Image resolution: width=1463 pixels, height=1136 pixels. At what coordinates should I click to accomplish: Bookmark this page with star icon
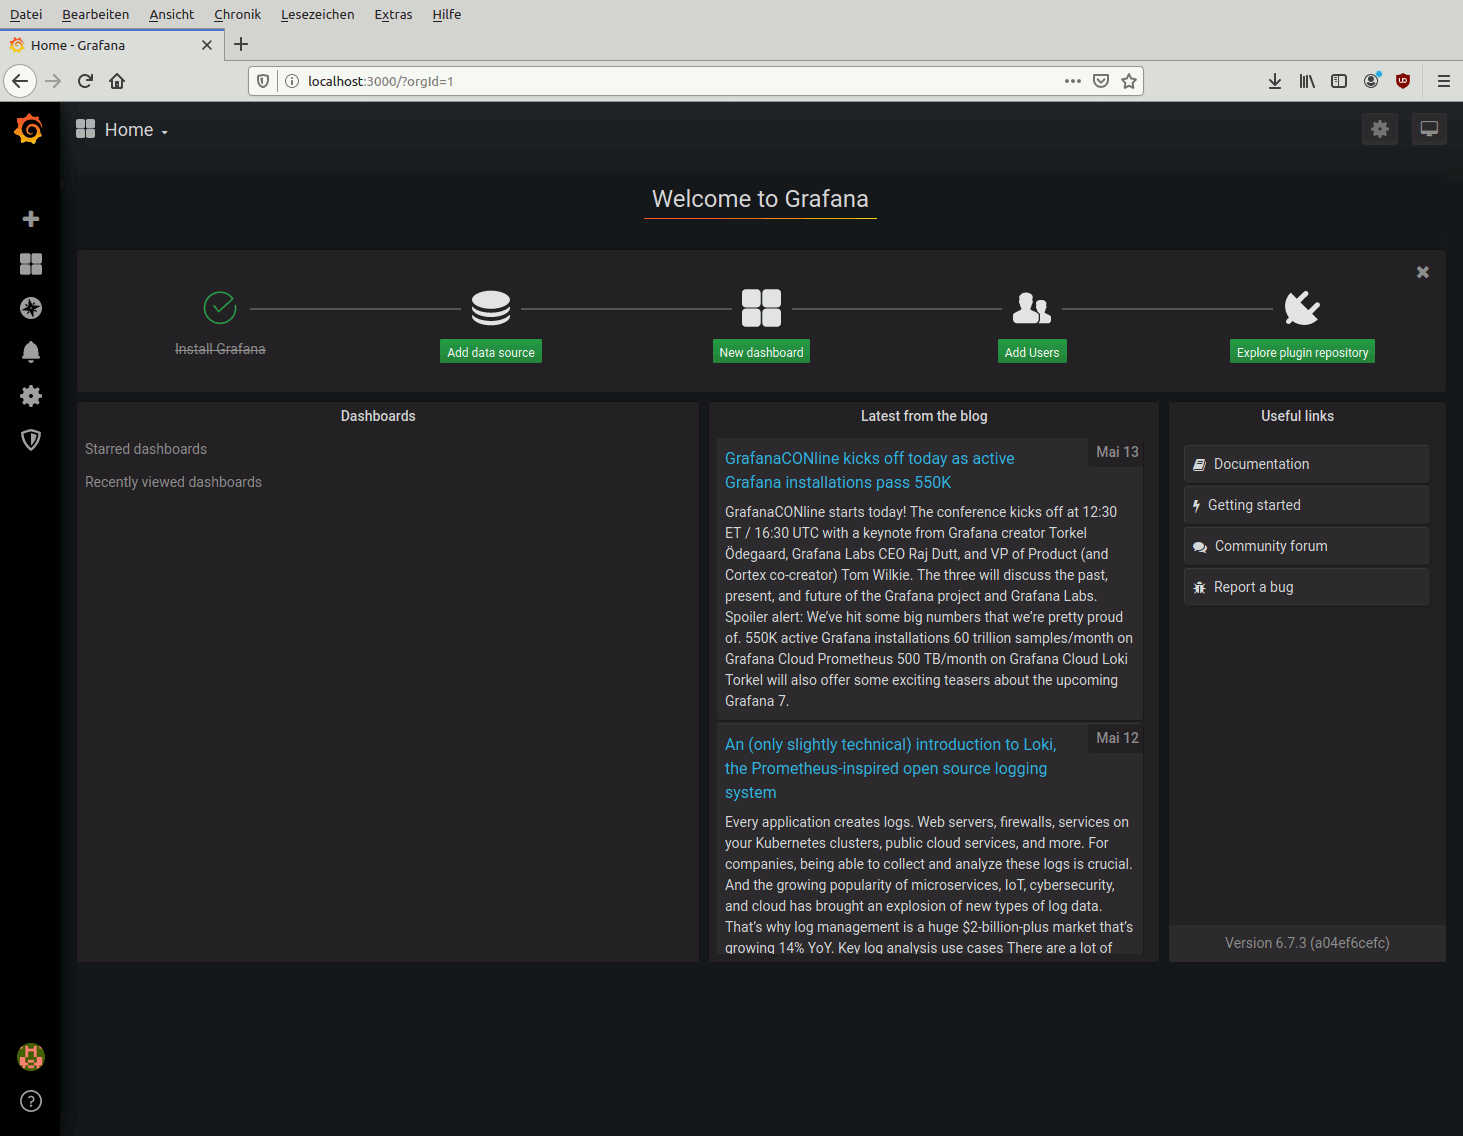(x=1129, y=81)
